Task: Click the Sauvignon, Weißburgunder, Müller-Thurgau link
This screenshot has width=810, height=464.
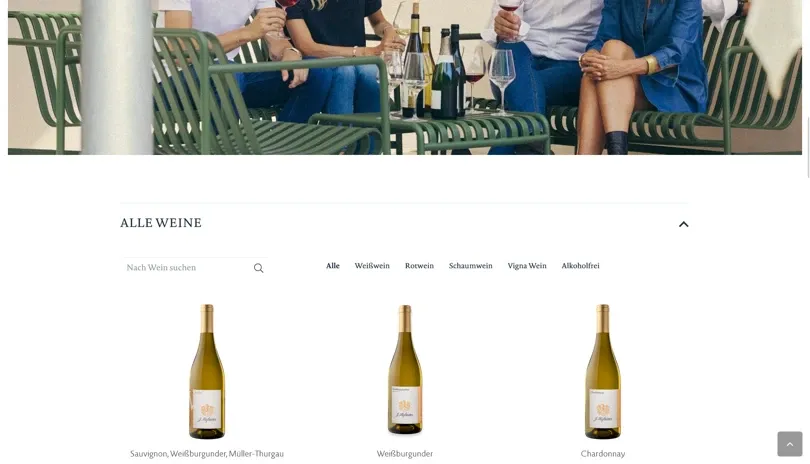Action: click(x=207, y=454)
